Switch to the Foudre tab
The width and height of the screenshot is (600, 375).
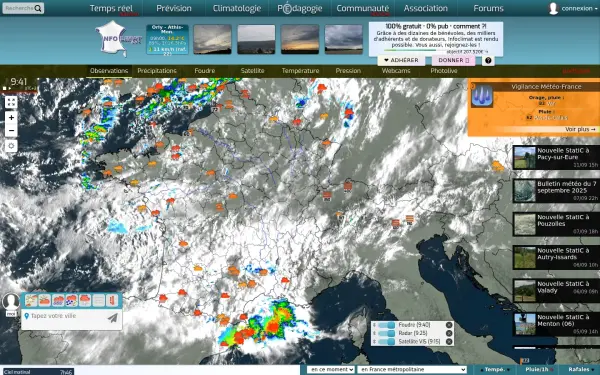pyautogui.click(x=205, y=71)
